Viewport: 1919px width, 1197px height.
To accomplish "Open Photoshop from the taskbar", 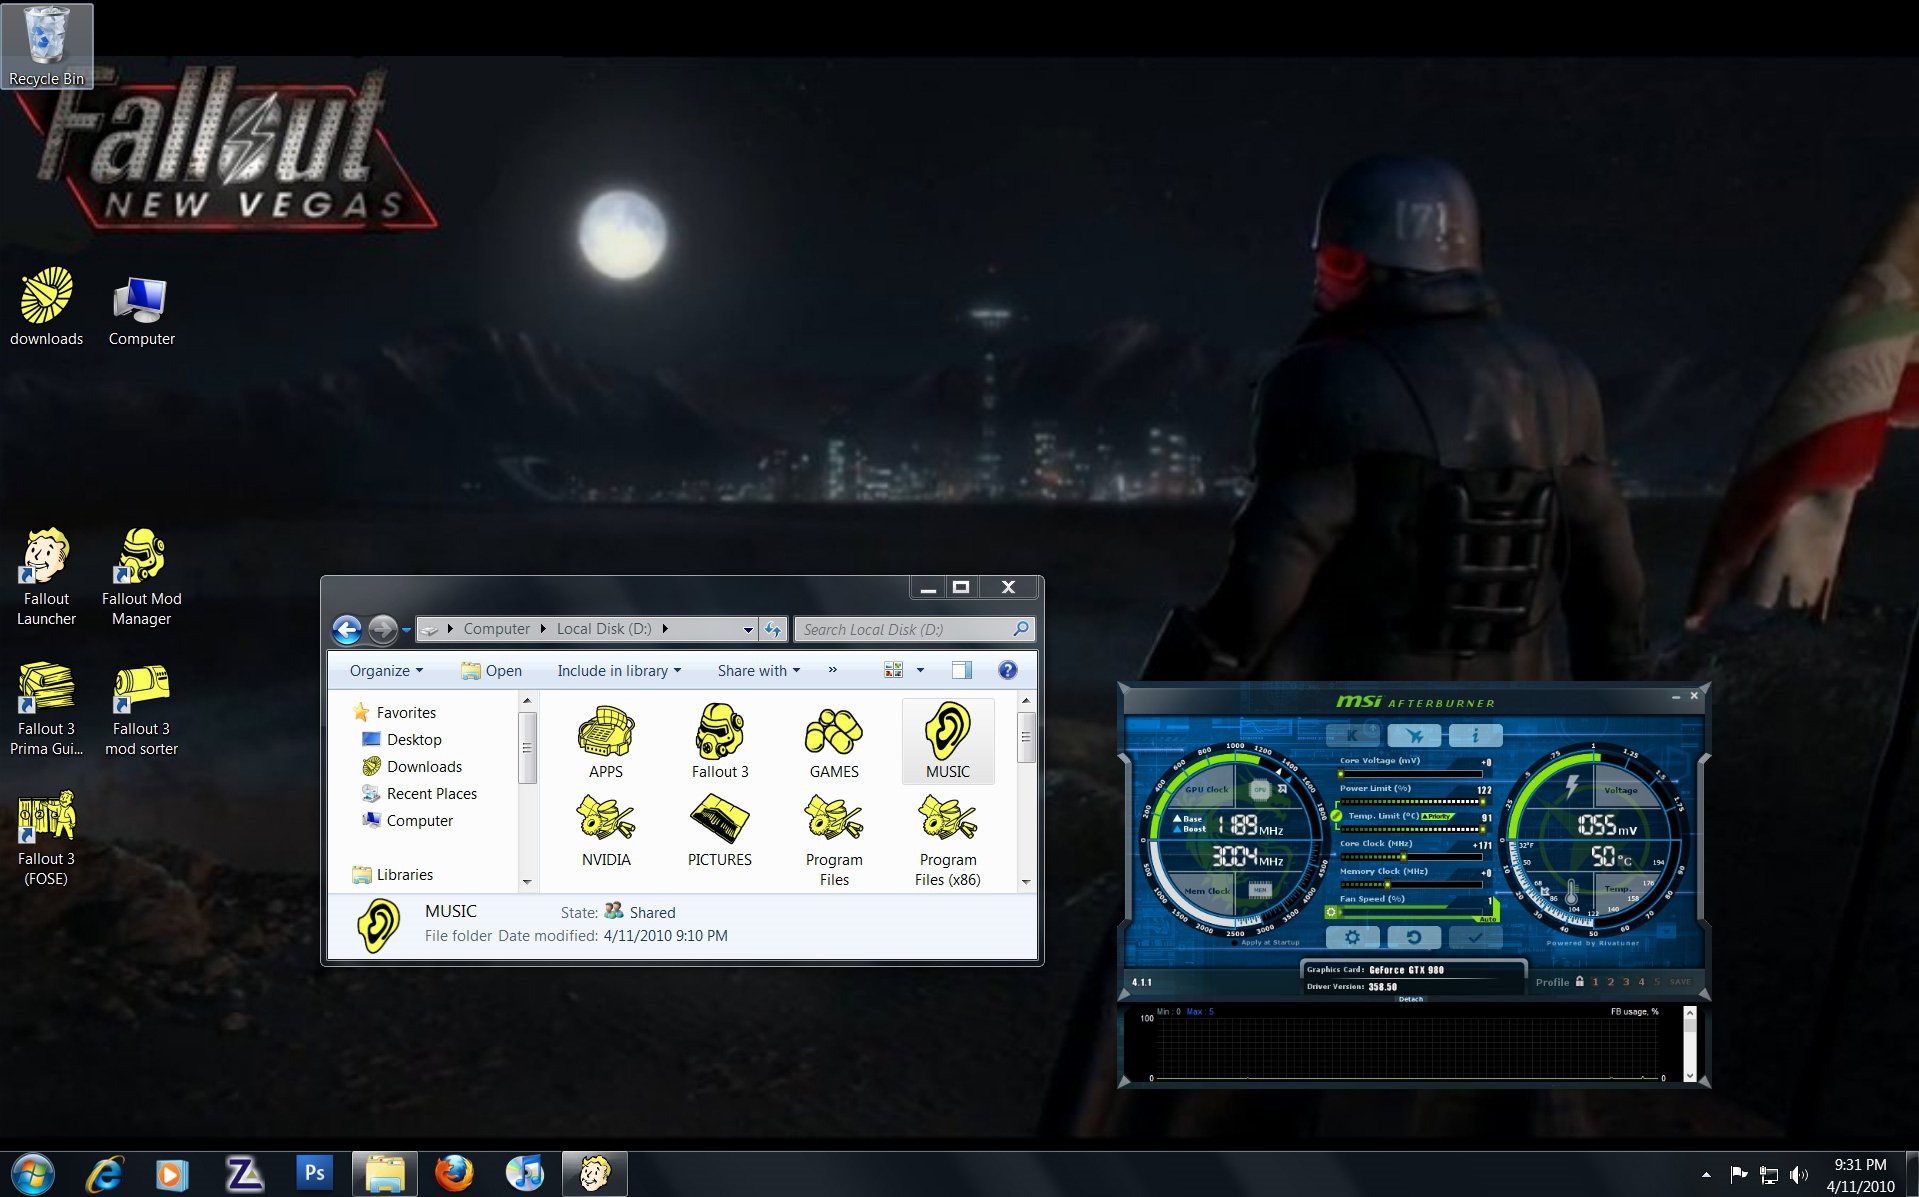I will pos(315,1173).
